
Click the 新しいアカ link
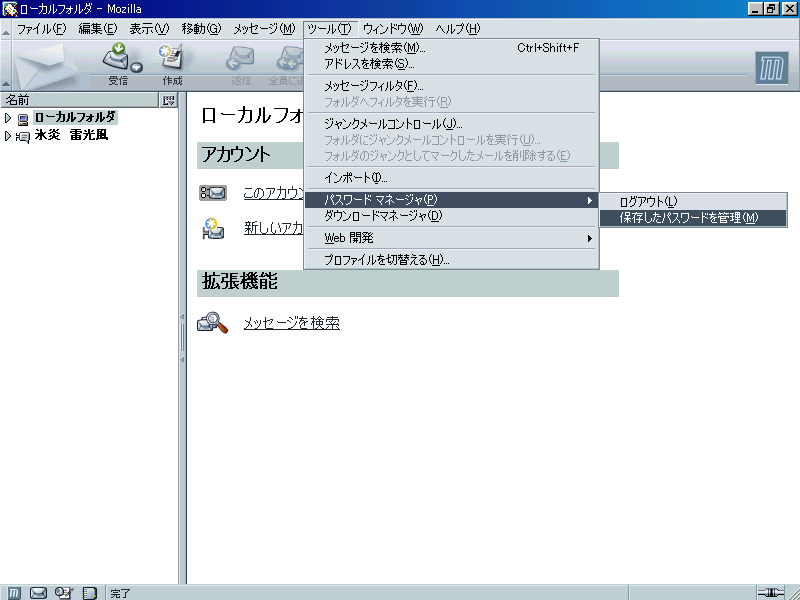pos(273,228)
